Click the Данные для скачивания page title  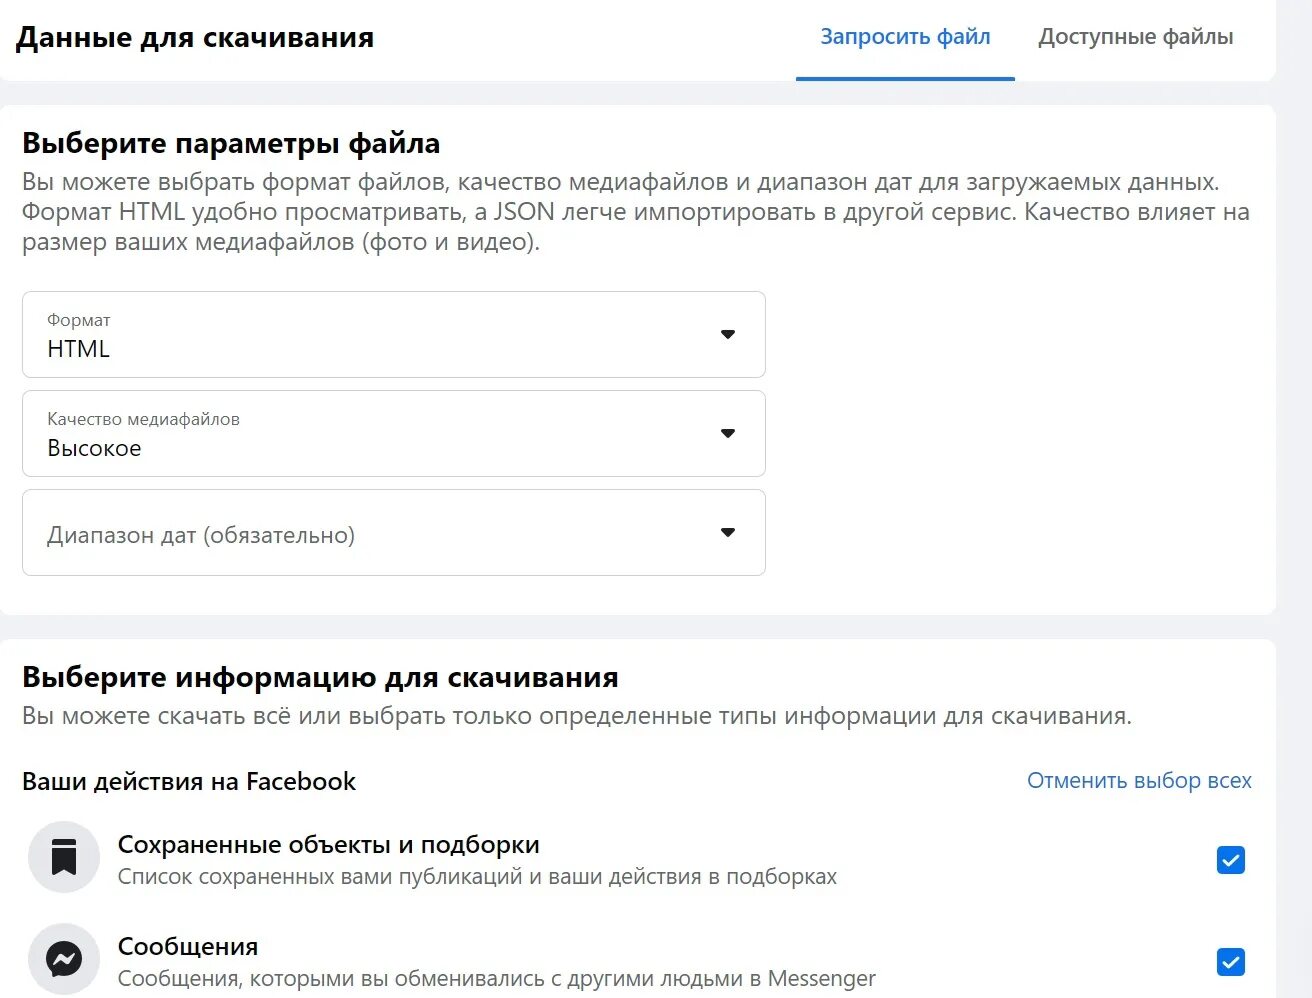click(x=195, y=38)
